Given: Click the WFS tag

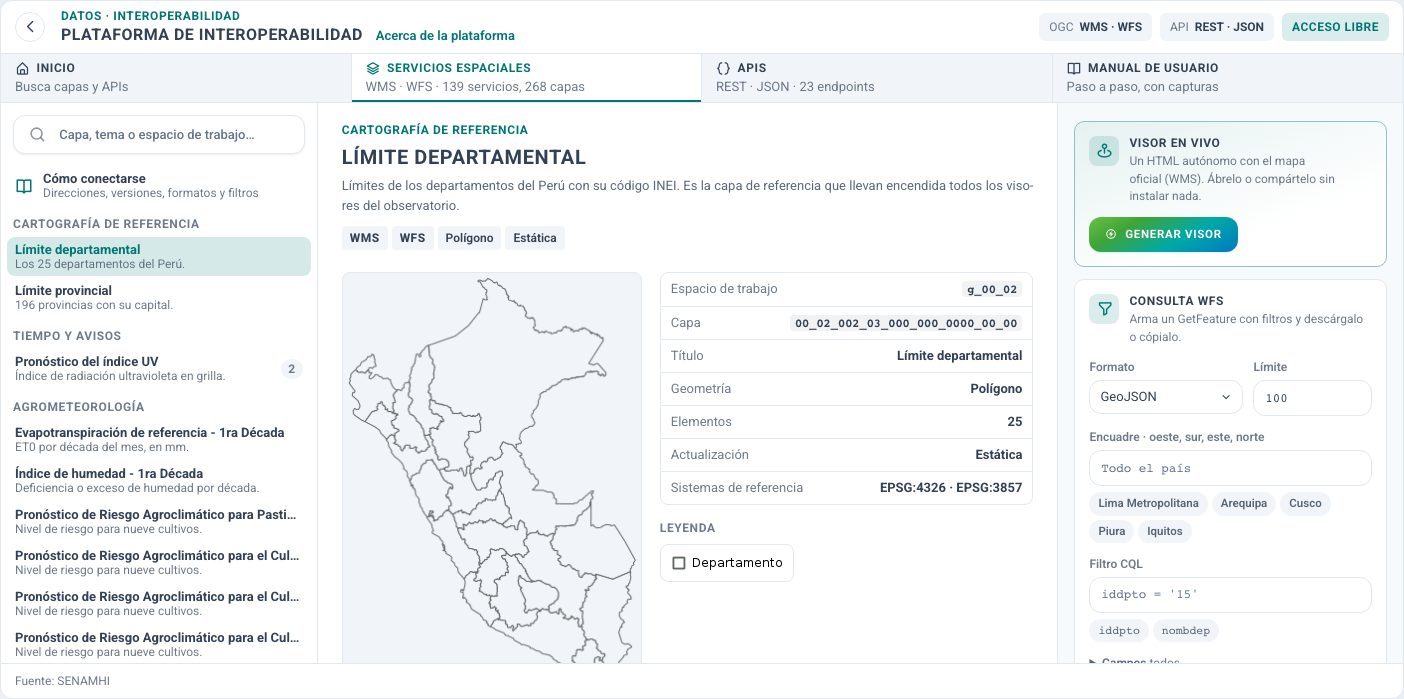Looking at the screenshot, I should coord(412,238).
